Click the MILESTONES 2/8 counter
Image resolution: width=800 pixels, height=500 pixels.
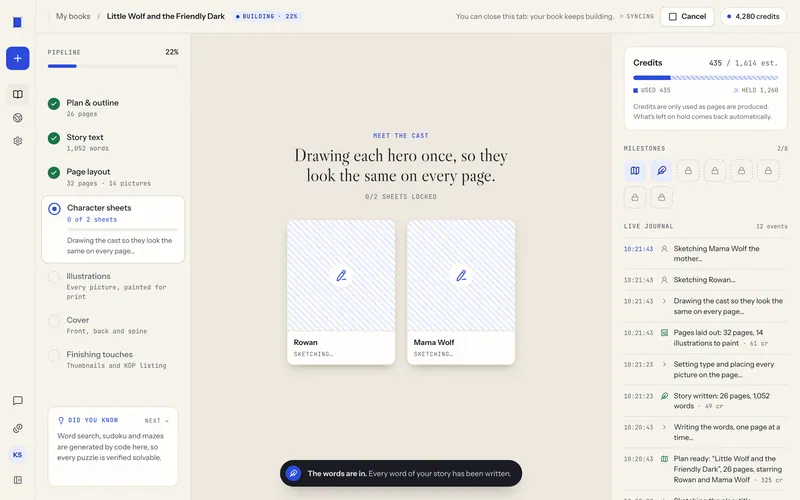782,148
